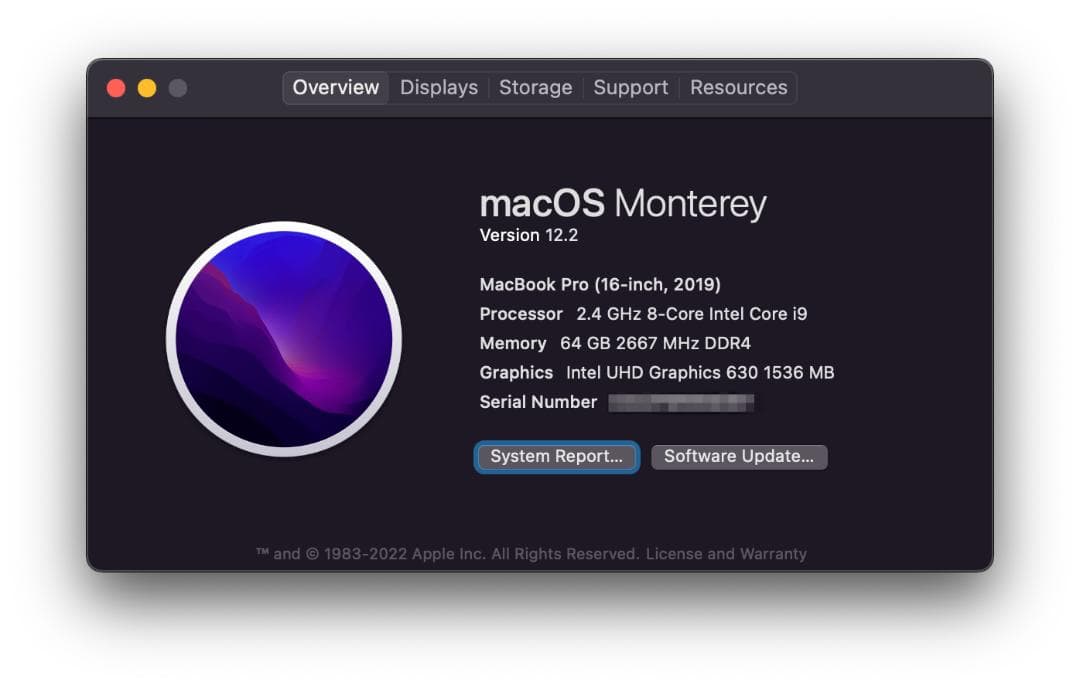1080x686 pixels.
Task: Open the Storage tab
Action: pos(535,88)
